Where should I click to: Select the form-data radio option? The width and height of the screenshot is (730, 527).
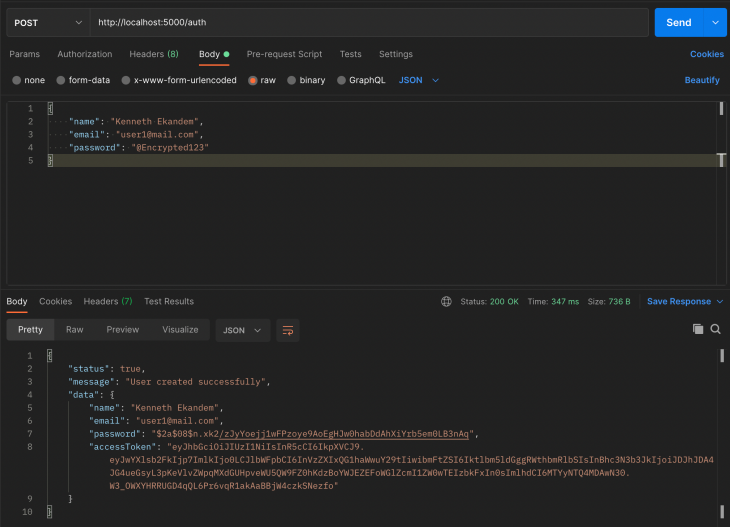61,80
